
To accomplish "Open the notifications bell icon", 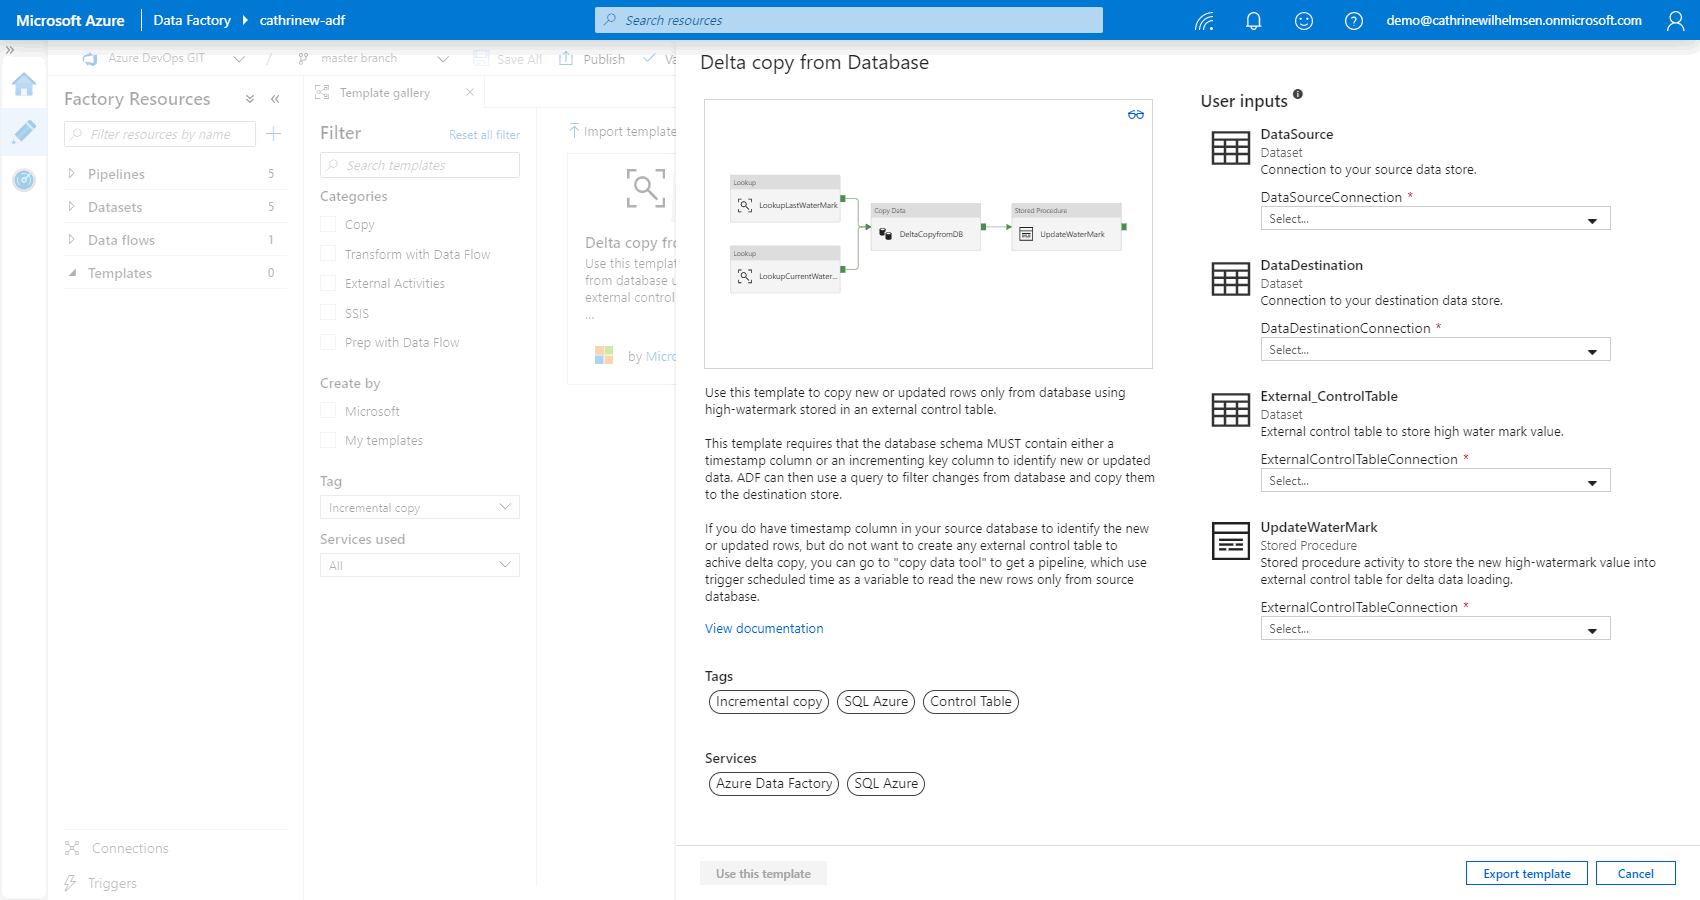I will [x=1253, y=21].
